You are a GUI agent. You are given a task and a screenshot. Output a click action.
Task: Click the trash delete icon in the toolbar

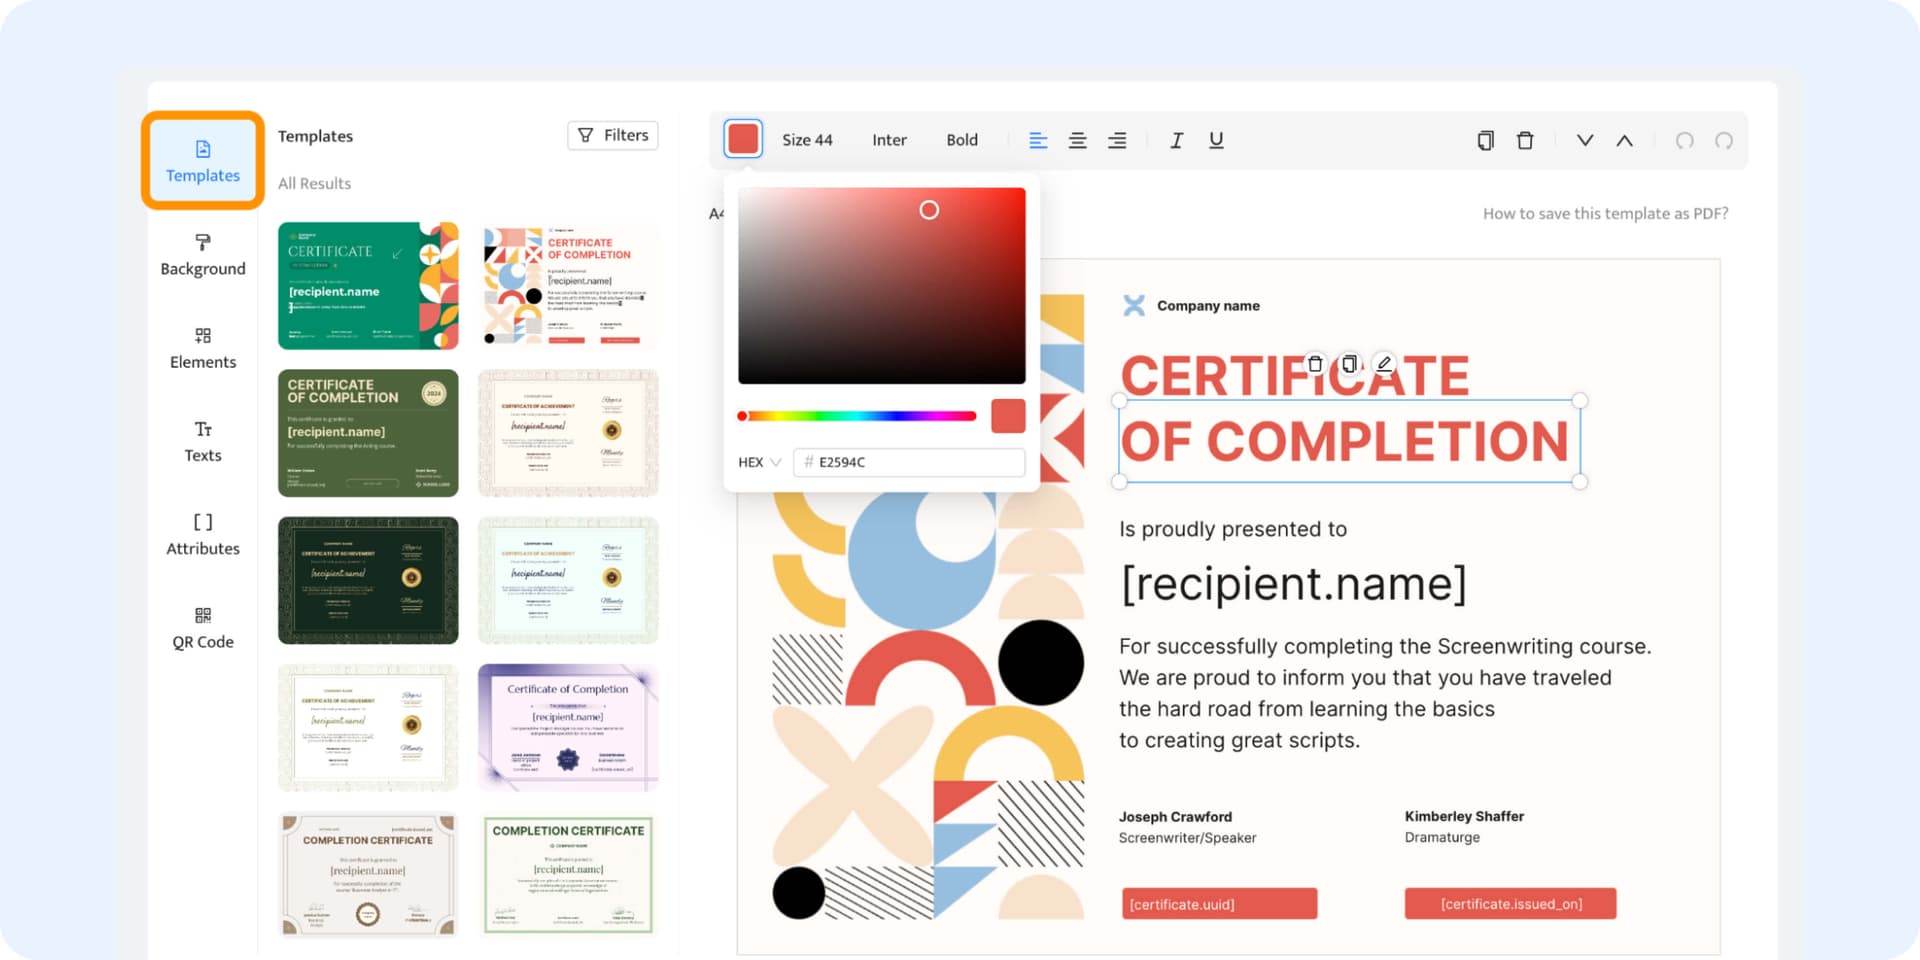tap(1525, 141)
